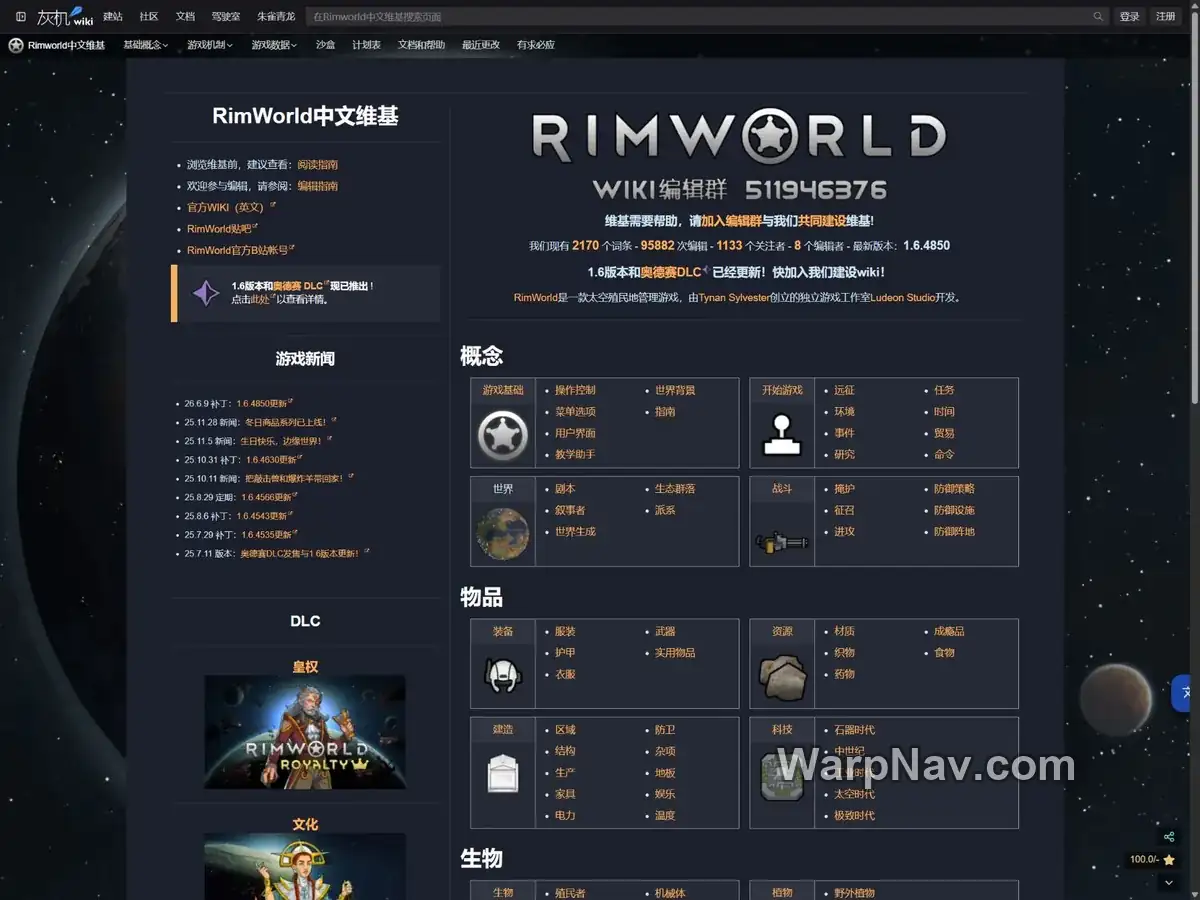This screenshot has width=1200, height=900.
Task: Open the 驾驶室 top menu item
Action: point(226,16)
